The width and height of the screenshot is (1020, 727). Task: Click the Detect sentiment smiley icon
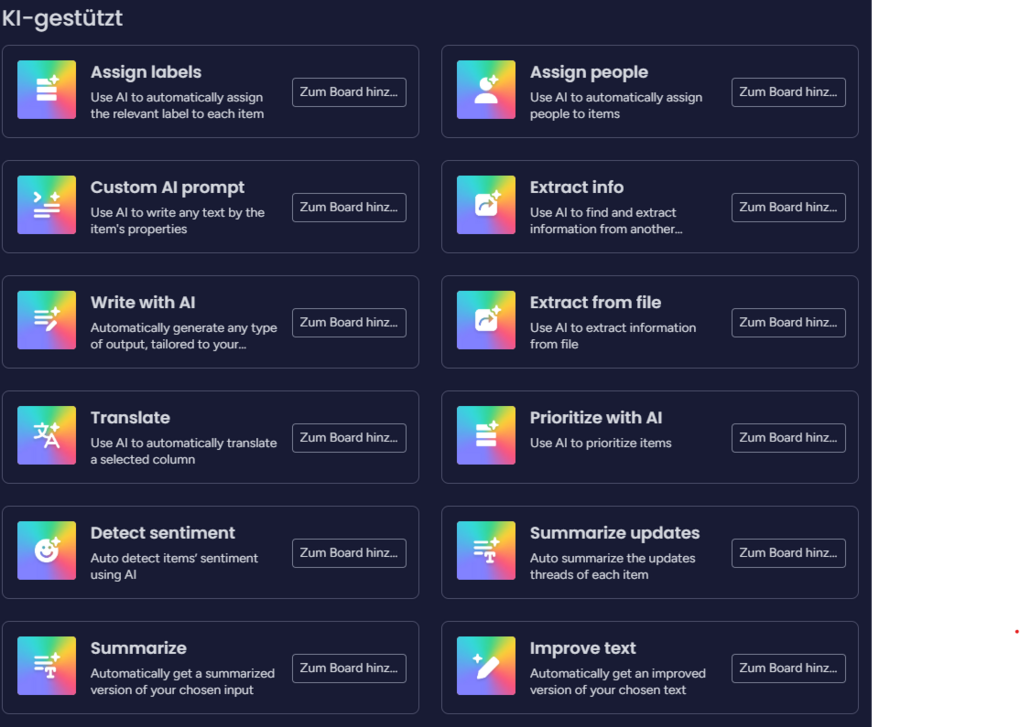pos(47,550)
